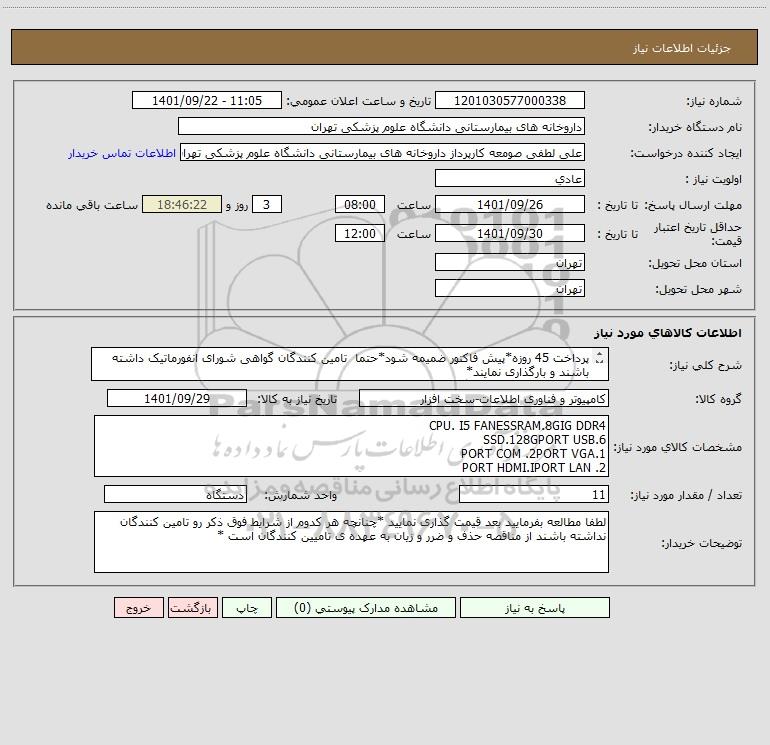Click the استان محل تحویل label

click(695, 263)
